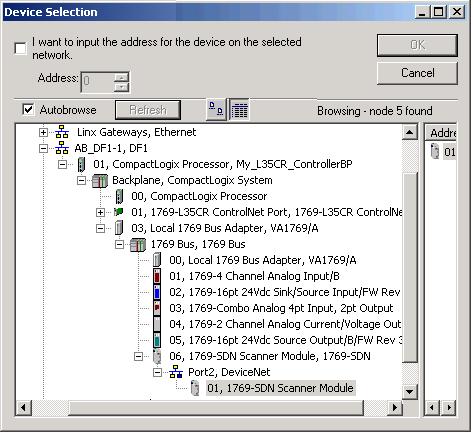Click the 1769-L35CR ControlNet Port green icon
Screen dimensions: 473x434
pos(119,212)
